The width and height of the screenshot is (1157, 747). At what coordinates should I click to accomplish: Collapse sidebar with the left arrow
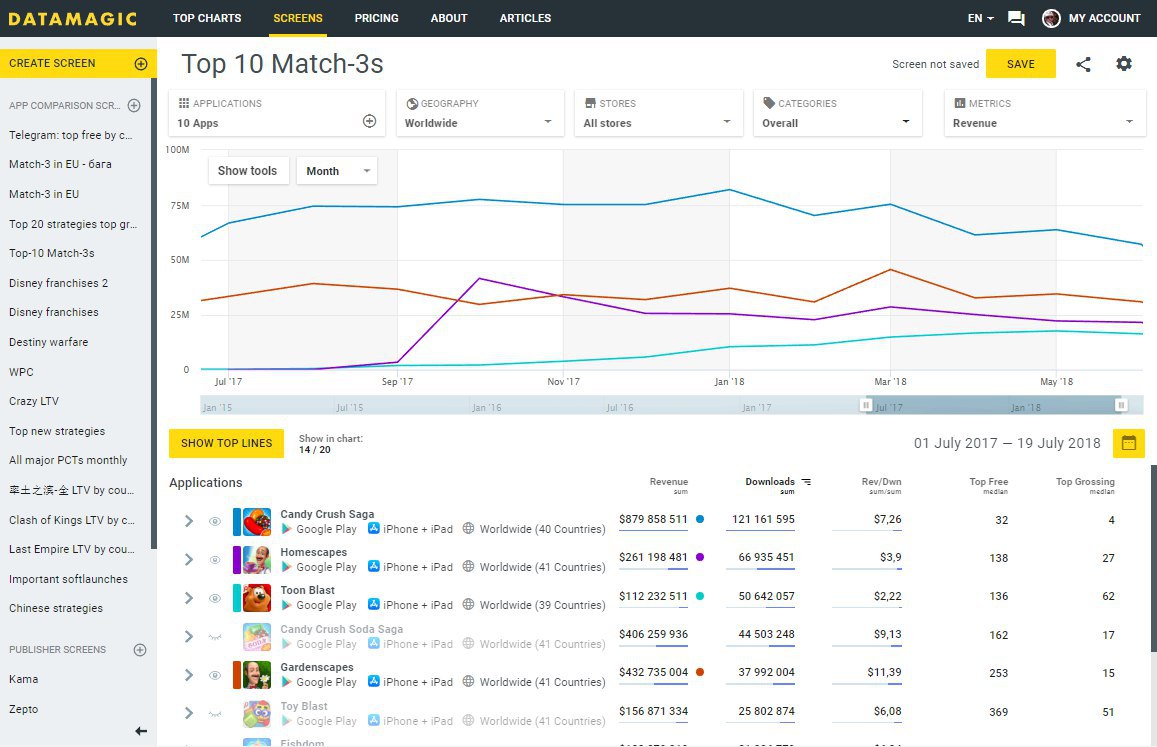[141, 731]
